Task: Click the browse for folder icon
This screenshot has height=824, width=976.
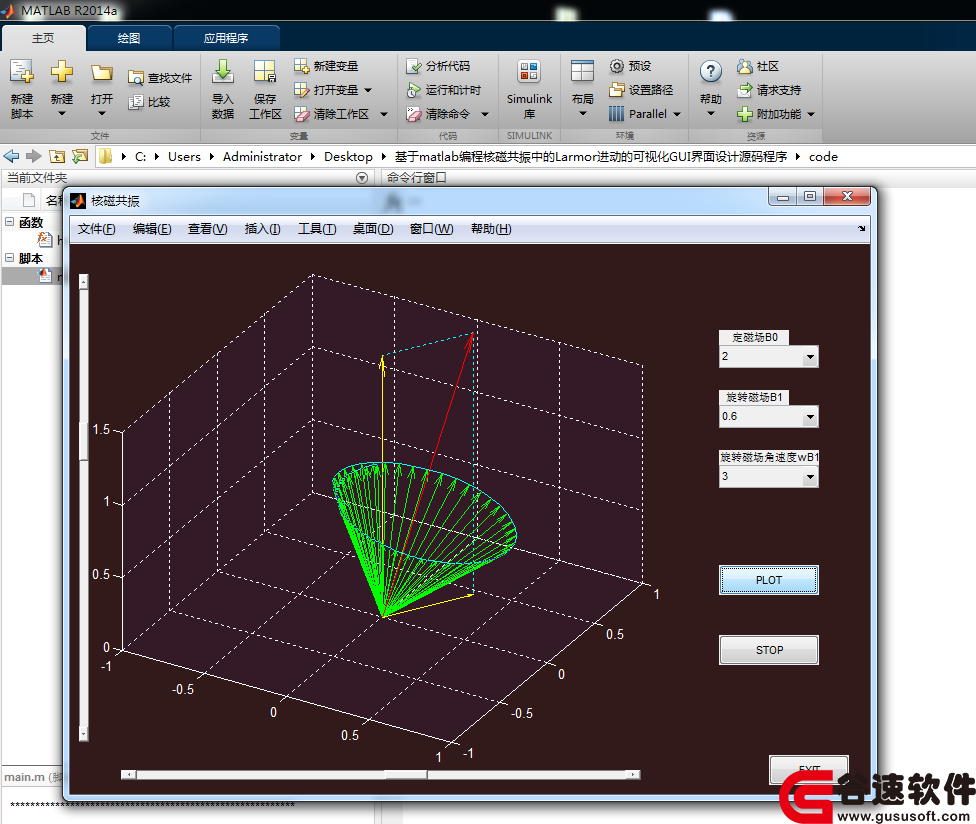Action: 80,156
